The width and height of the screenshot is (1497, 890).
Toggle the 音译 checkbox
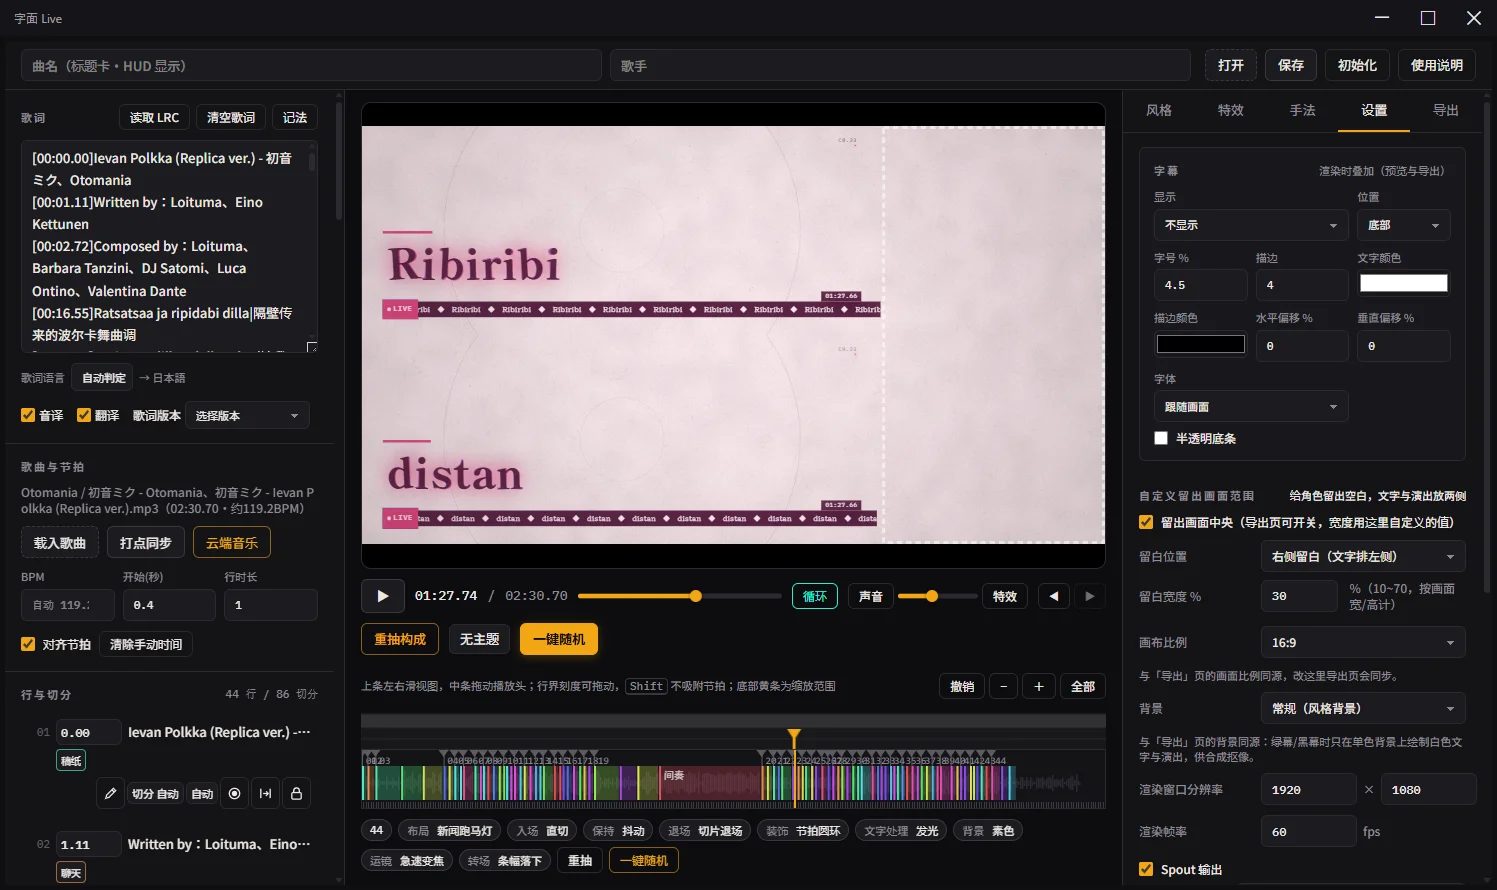tap(28, 415)
